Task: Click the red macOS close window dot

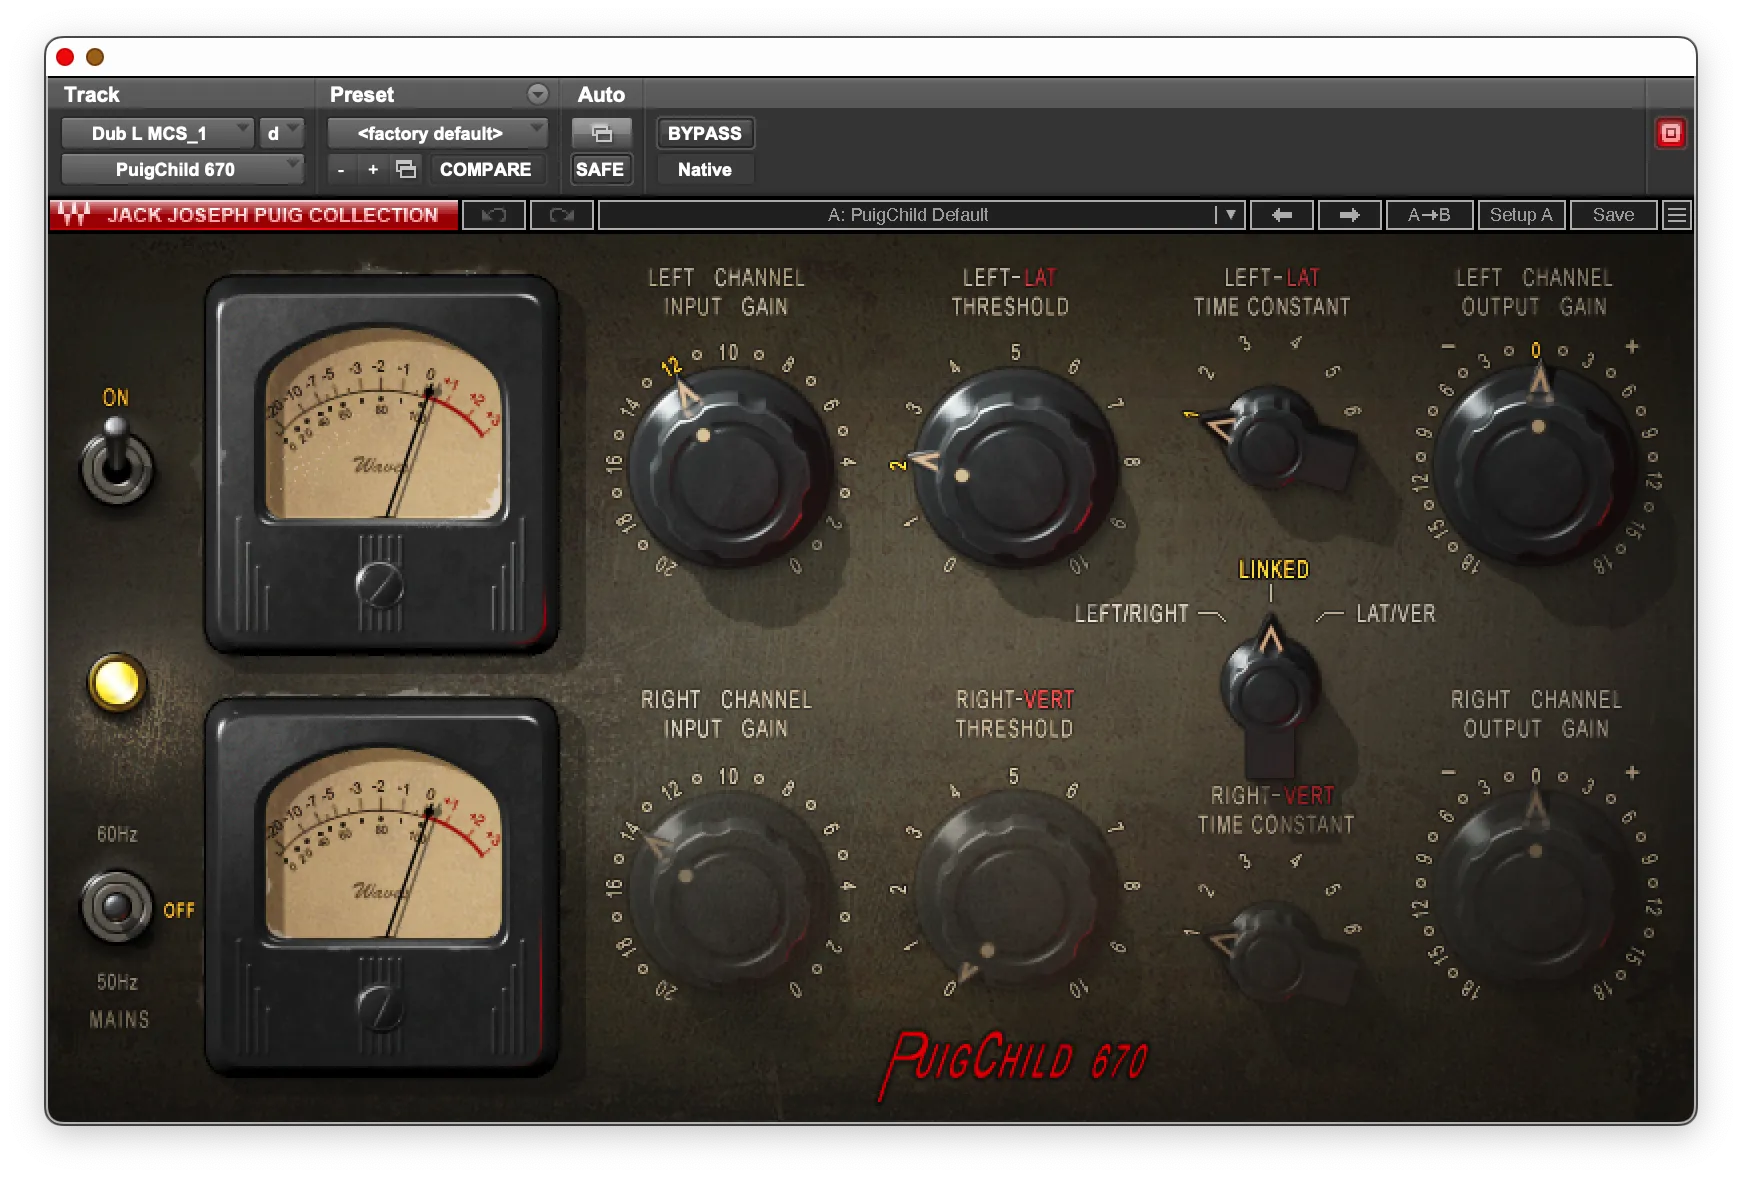Action: point(65,57)
